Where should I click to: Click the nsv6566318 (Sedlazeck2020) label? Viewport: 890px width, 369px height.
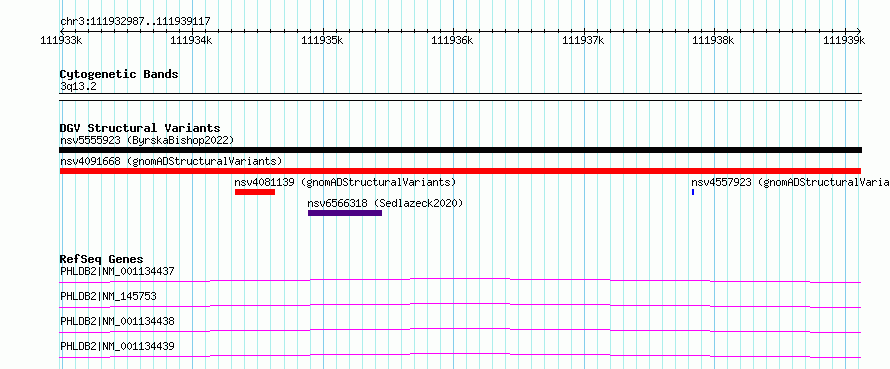click(x=385, y=203)
